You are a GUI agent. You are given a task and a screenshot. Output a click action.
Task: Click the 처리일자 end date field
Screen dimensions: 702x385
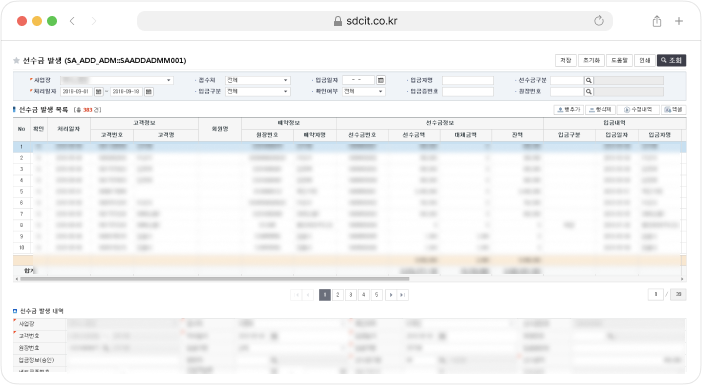click(127, 91)
